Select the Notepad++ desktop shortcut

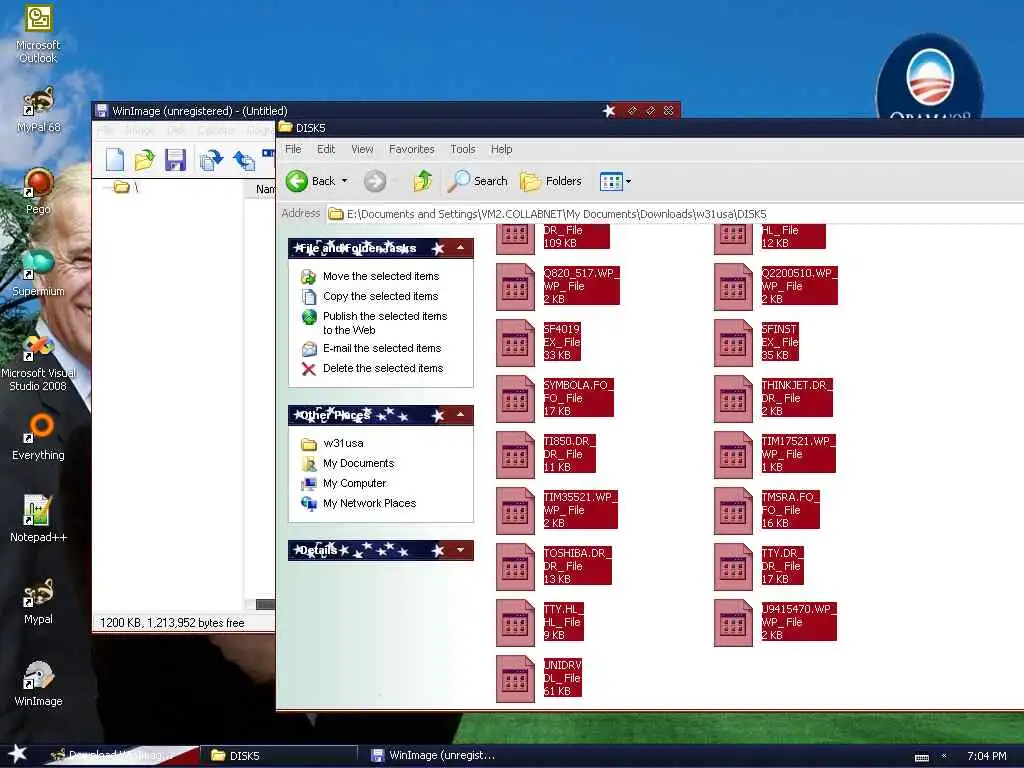coord(38,510)
